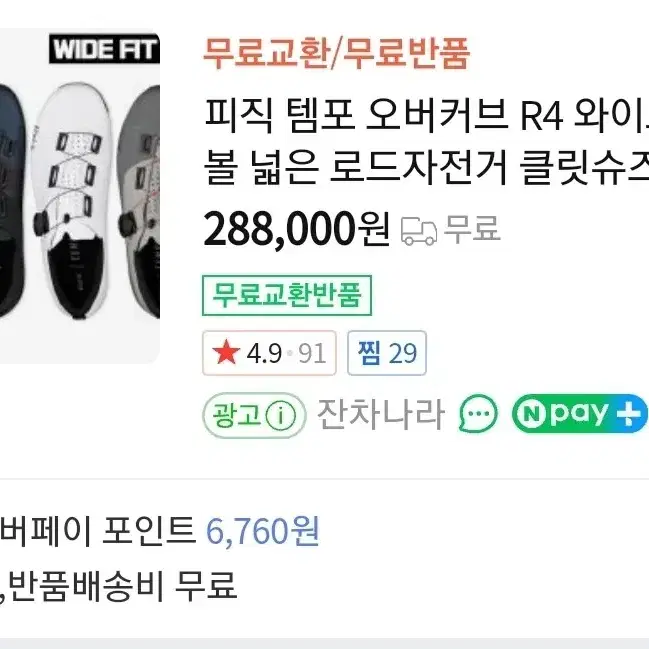Click the 무료 shipping label
Image resolution: width=649 pixels, height=649 pixels.
472,228
